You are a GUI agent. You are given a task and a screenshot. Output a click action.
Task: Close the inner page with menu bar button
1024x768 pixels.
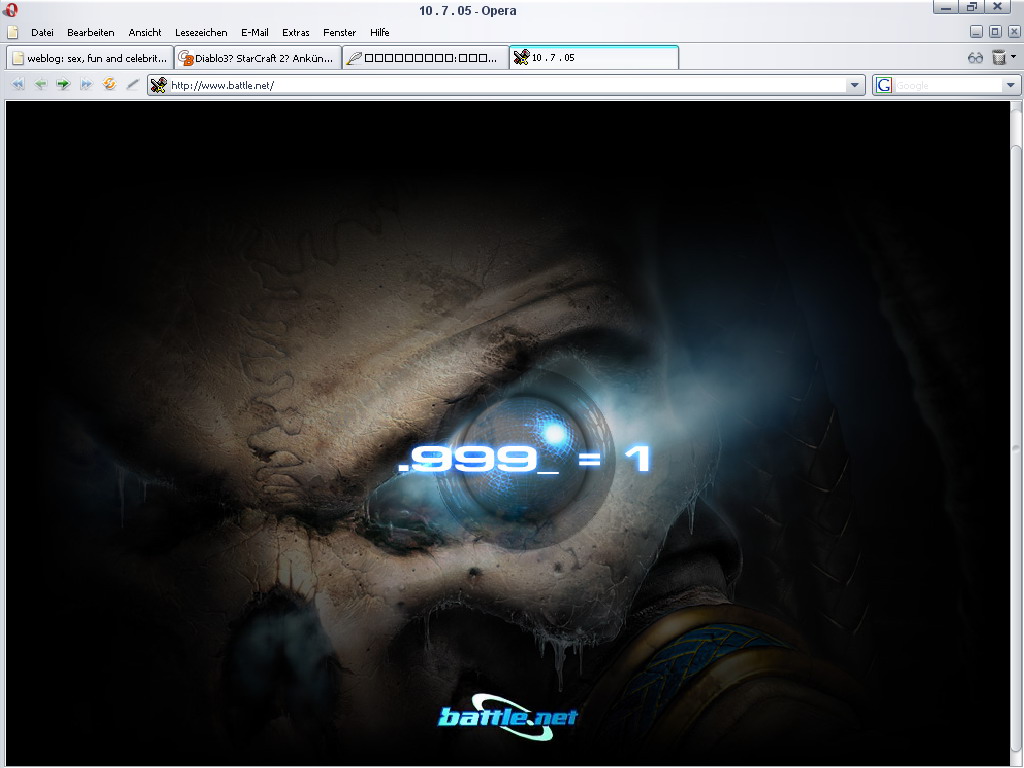(1014, 32)
